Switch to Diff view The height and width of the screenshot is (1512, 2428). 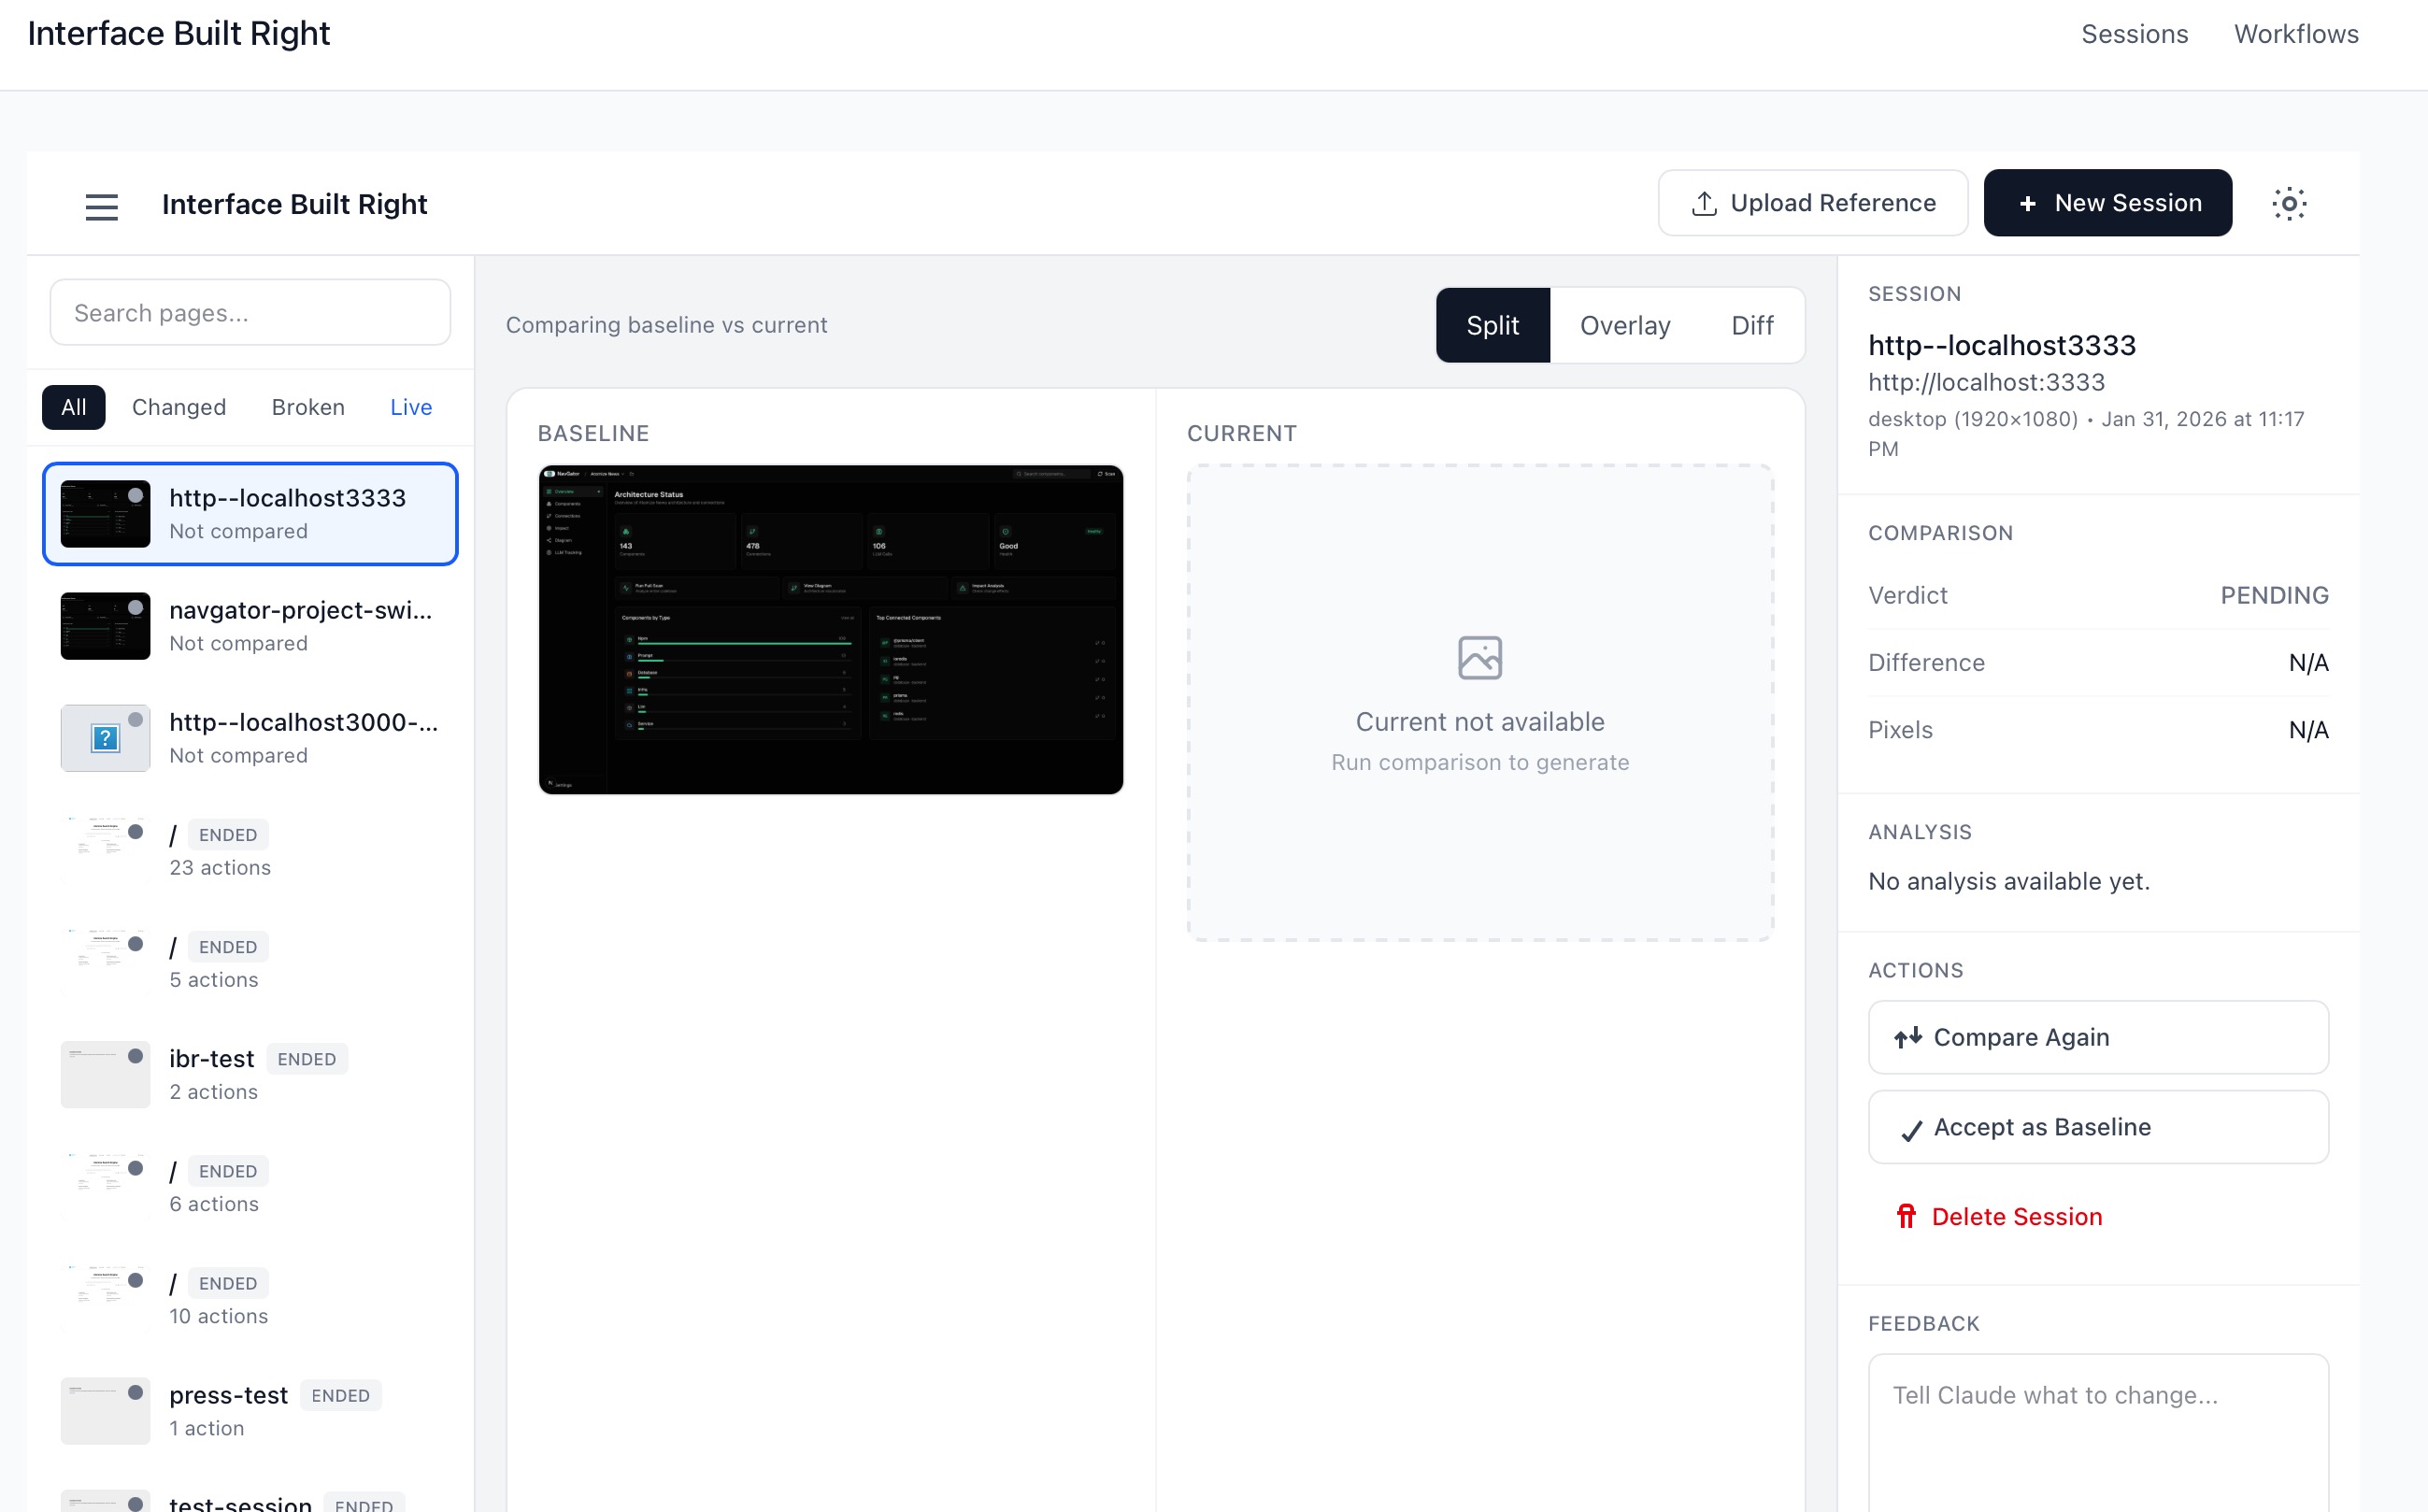(1751, 325)
